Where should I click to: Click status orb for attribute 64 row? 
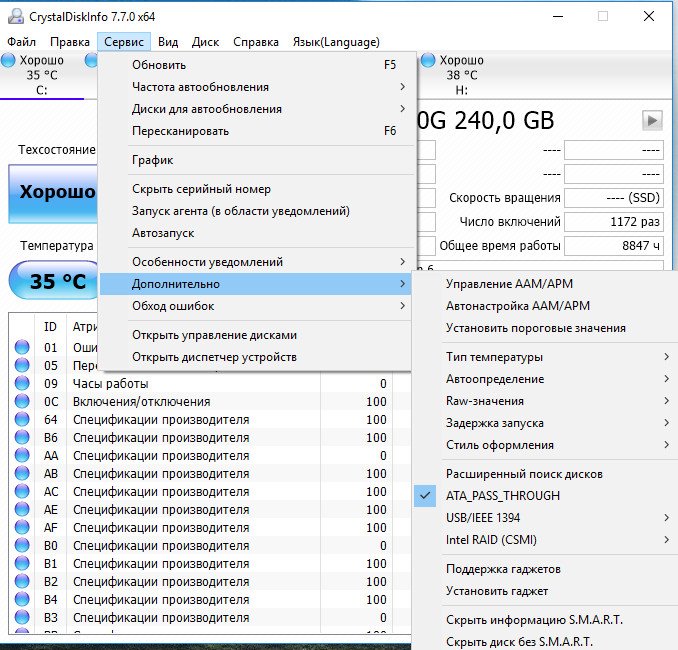(x=22, y=419)
